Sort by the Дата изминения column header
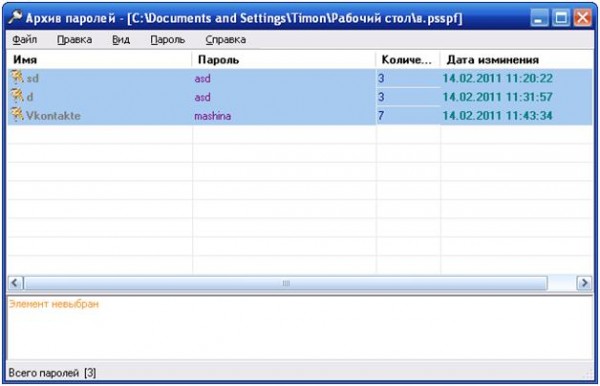Viewport: 600px width, 386px height. pyautogui.click(x=516, y=60)
